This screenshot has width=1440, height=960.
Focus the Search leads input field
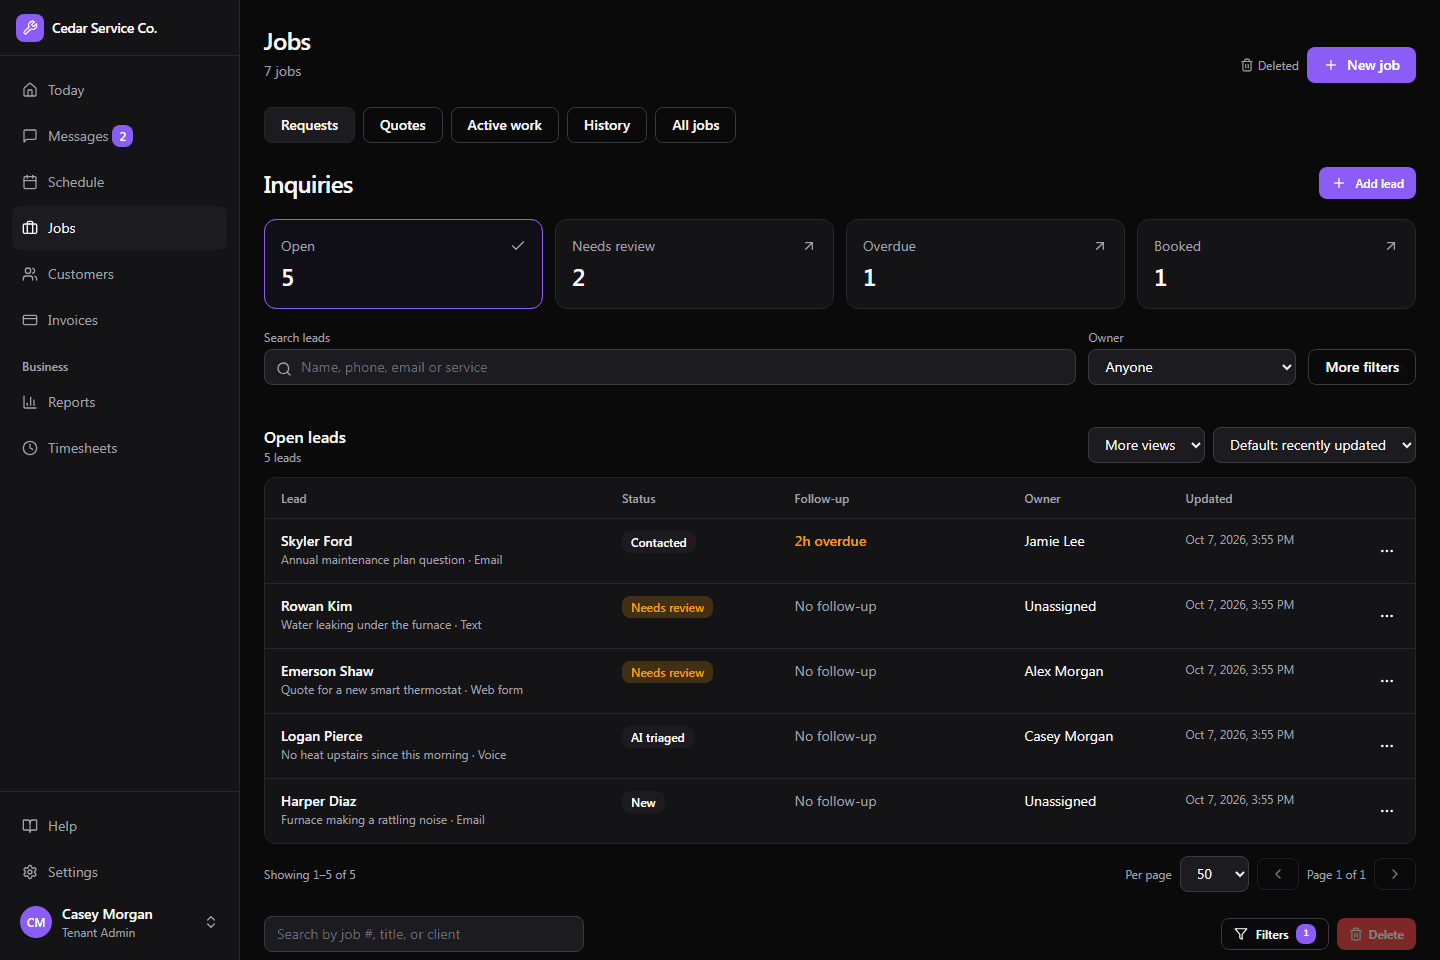coord(670,367)
